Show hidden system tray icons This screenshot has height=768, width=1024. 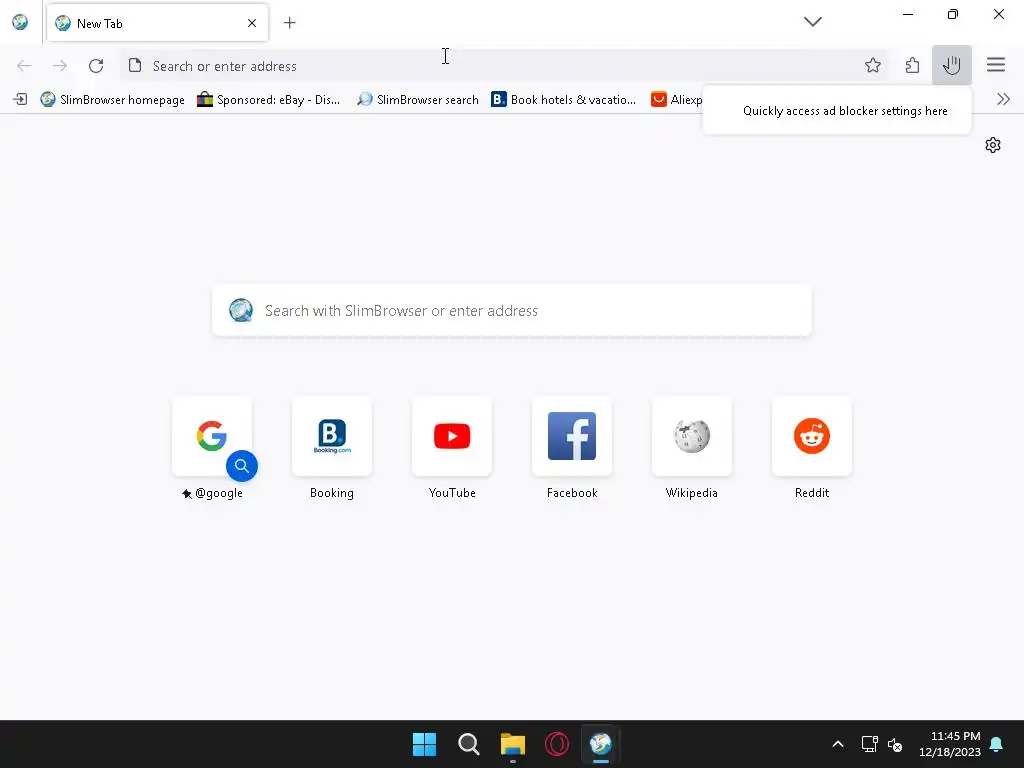[x=838, y=744]
